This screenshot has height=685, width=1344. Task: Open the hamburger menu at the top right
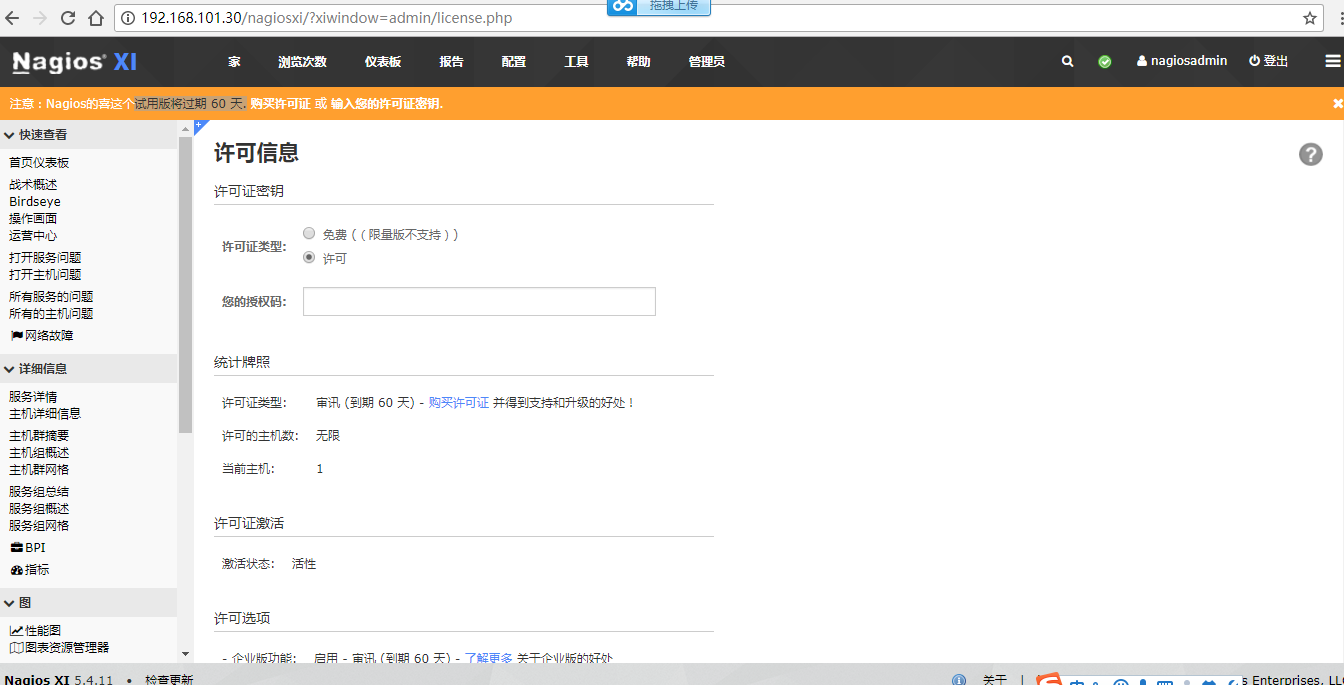[1332, 61]
